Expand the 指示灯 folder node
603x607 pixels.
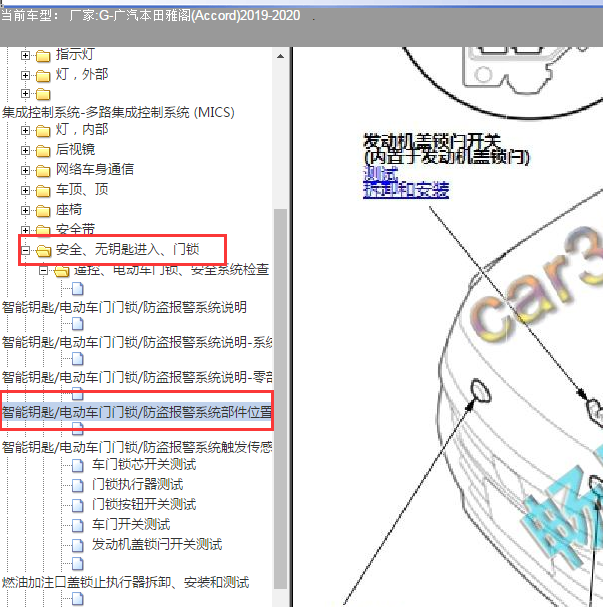click(25, 55)
